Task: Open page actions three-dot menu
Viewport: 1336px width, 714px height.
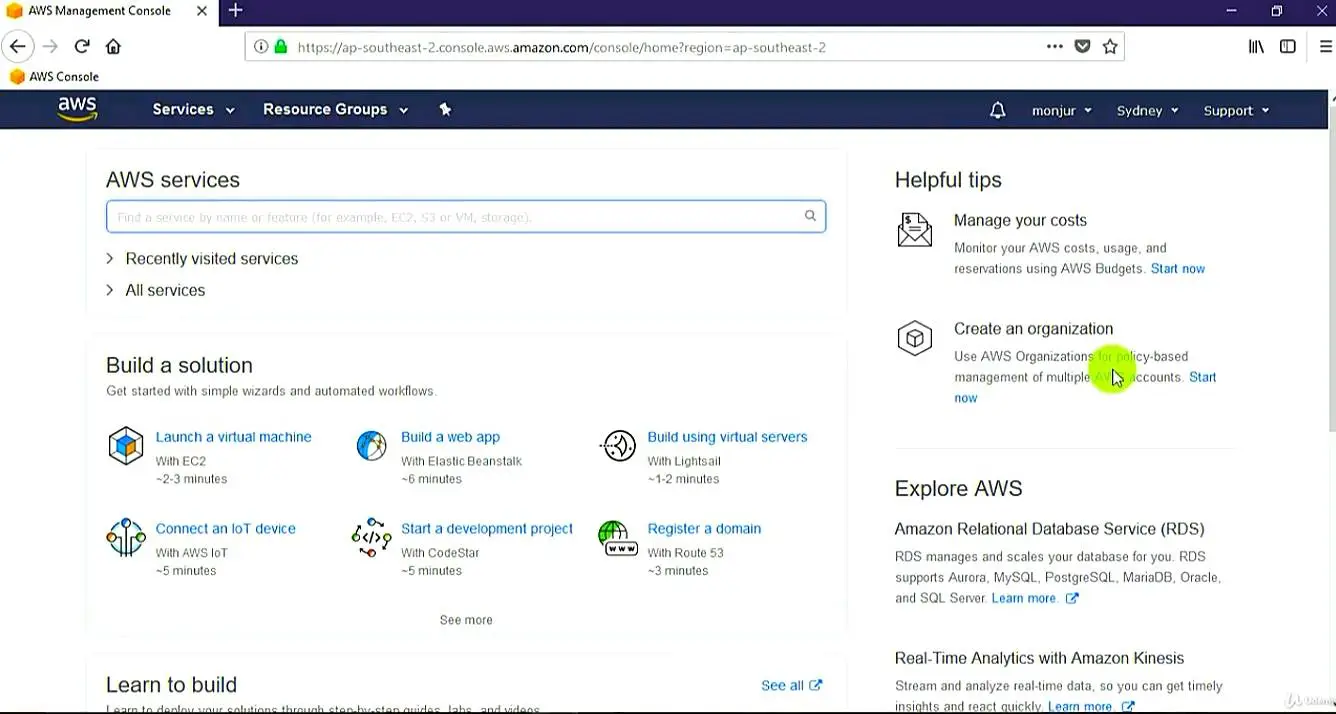Action: [x=1055, y=46]
